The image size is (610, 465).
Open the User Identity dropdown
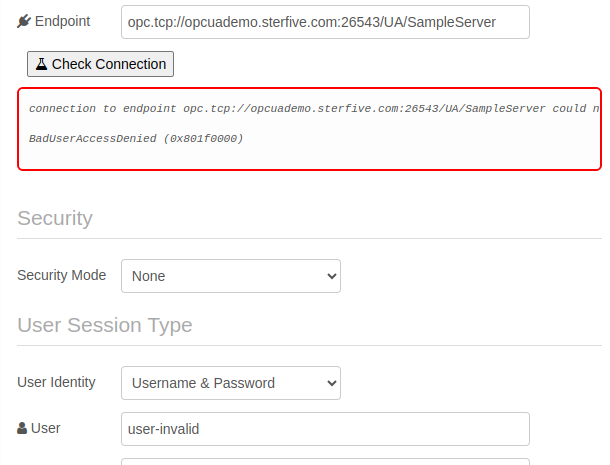[231, 383]
